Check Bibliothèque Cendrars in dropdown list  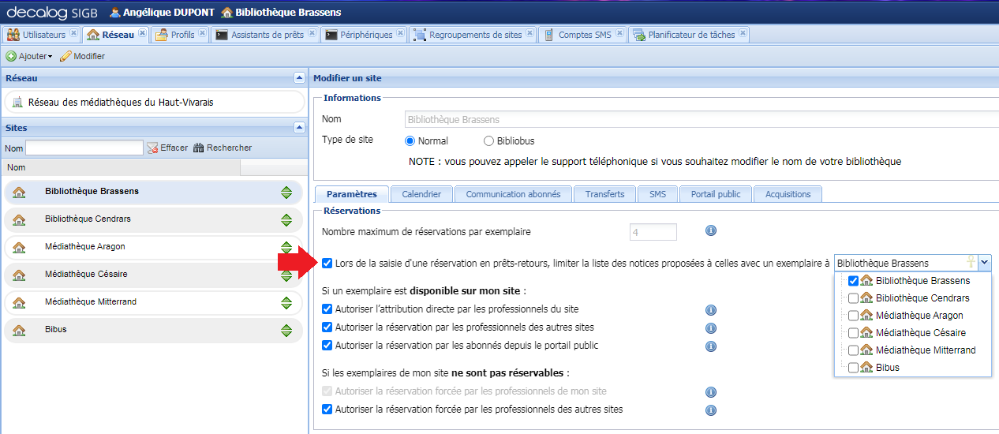(x=854, y=298)
